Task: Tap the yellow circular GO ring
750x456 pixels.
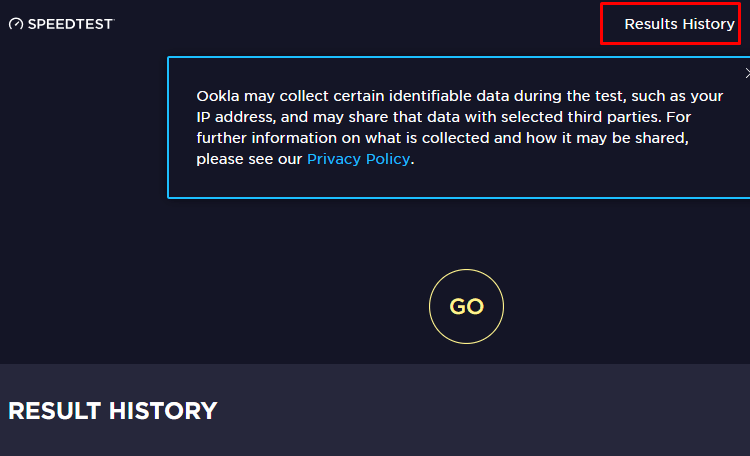Action: [466, 306]
